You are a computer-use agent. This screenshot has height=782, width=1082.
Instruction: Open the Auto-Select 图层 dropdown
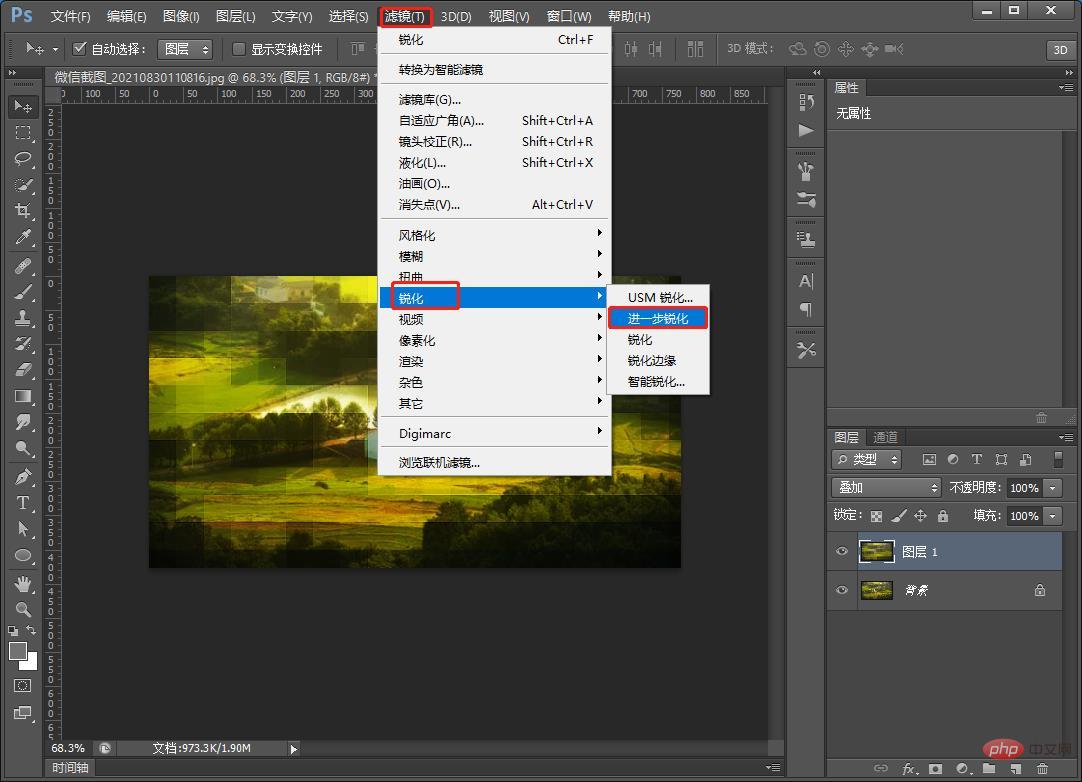coord(185,49)
